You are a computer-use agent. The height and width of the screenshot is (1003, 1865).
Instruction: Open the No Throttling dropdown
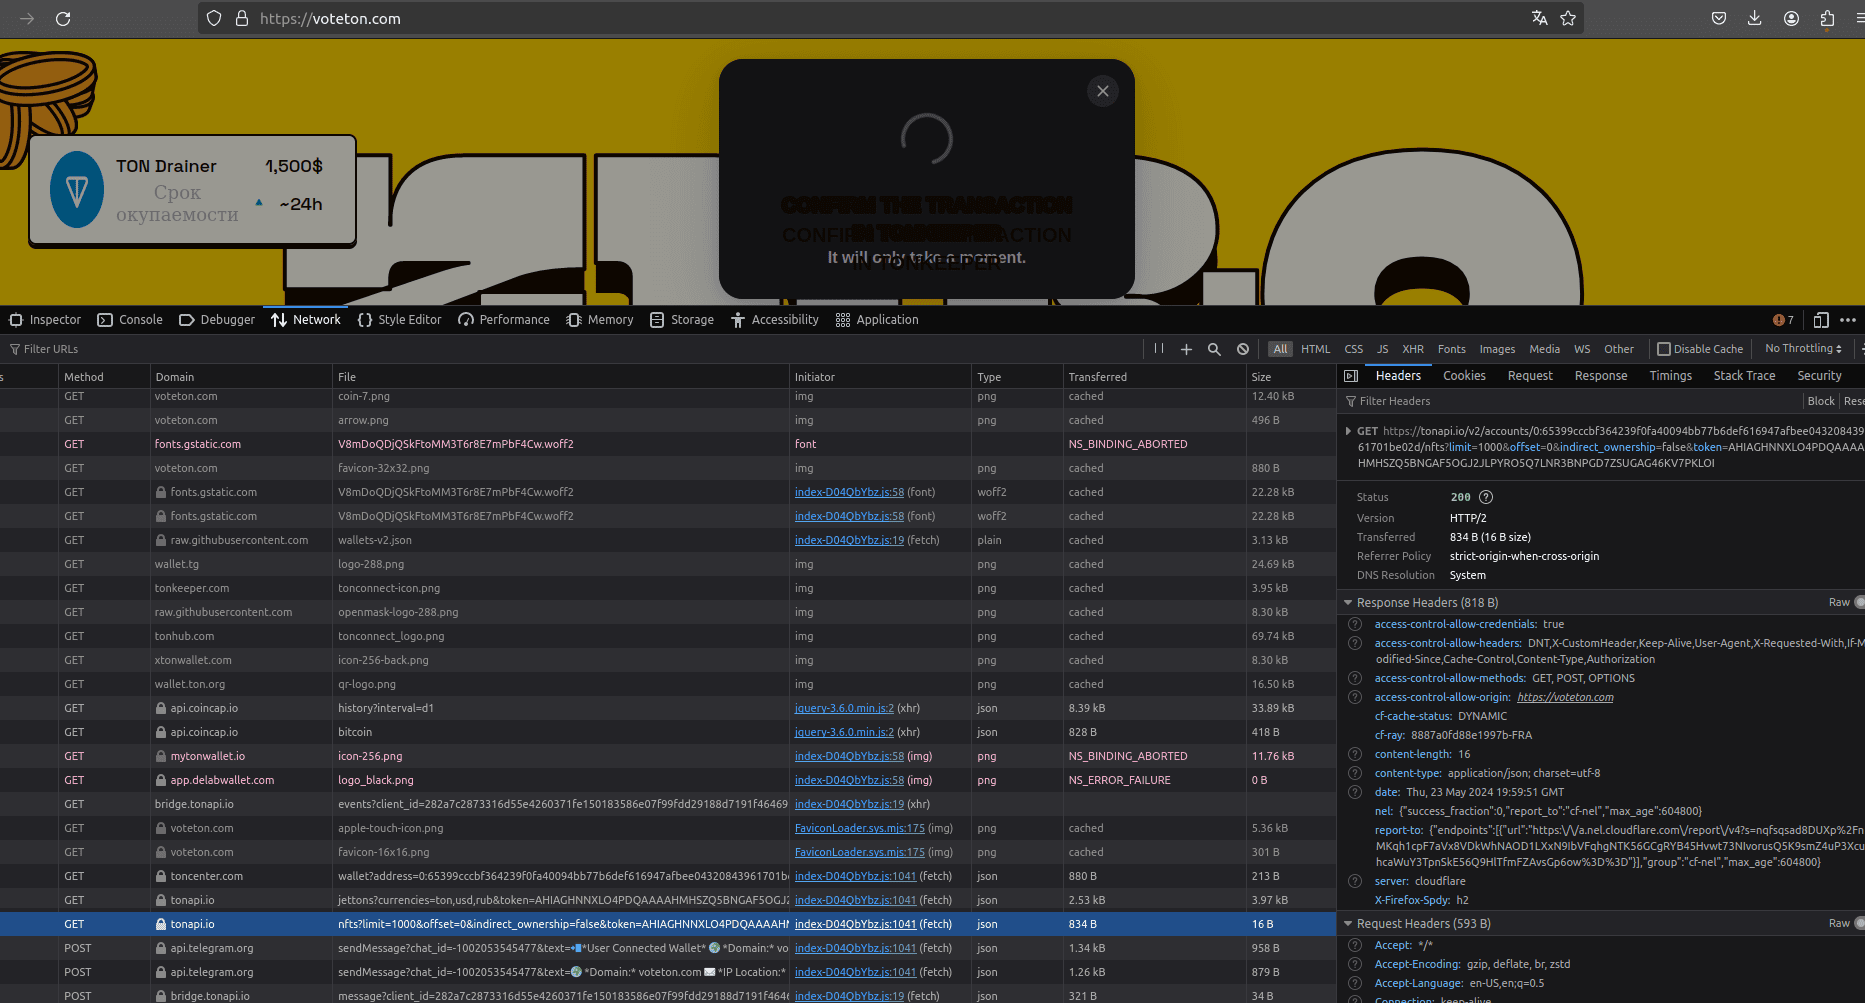1801,349
